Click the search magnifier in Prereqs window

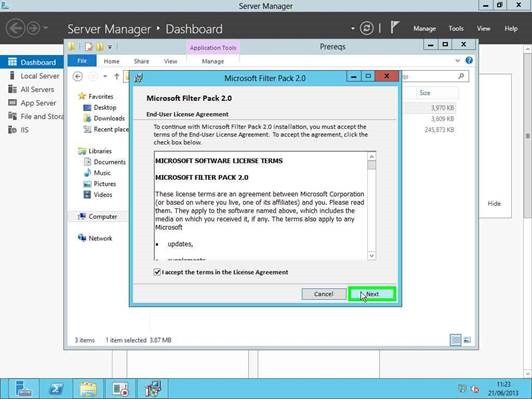coord(461,76)
